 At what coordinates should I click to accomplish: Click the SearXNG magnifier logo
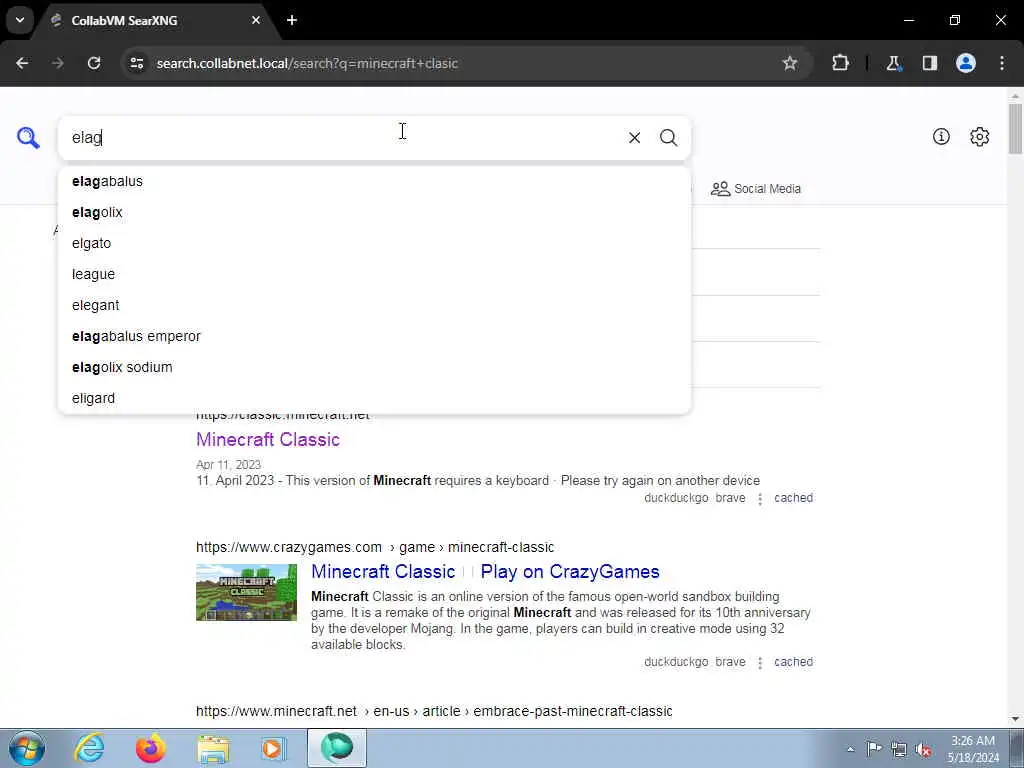(28, 138)
